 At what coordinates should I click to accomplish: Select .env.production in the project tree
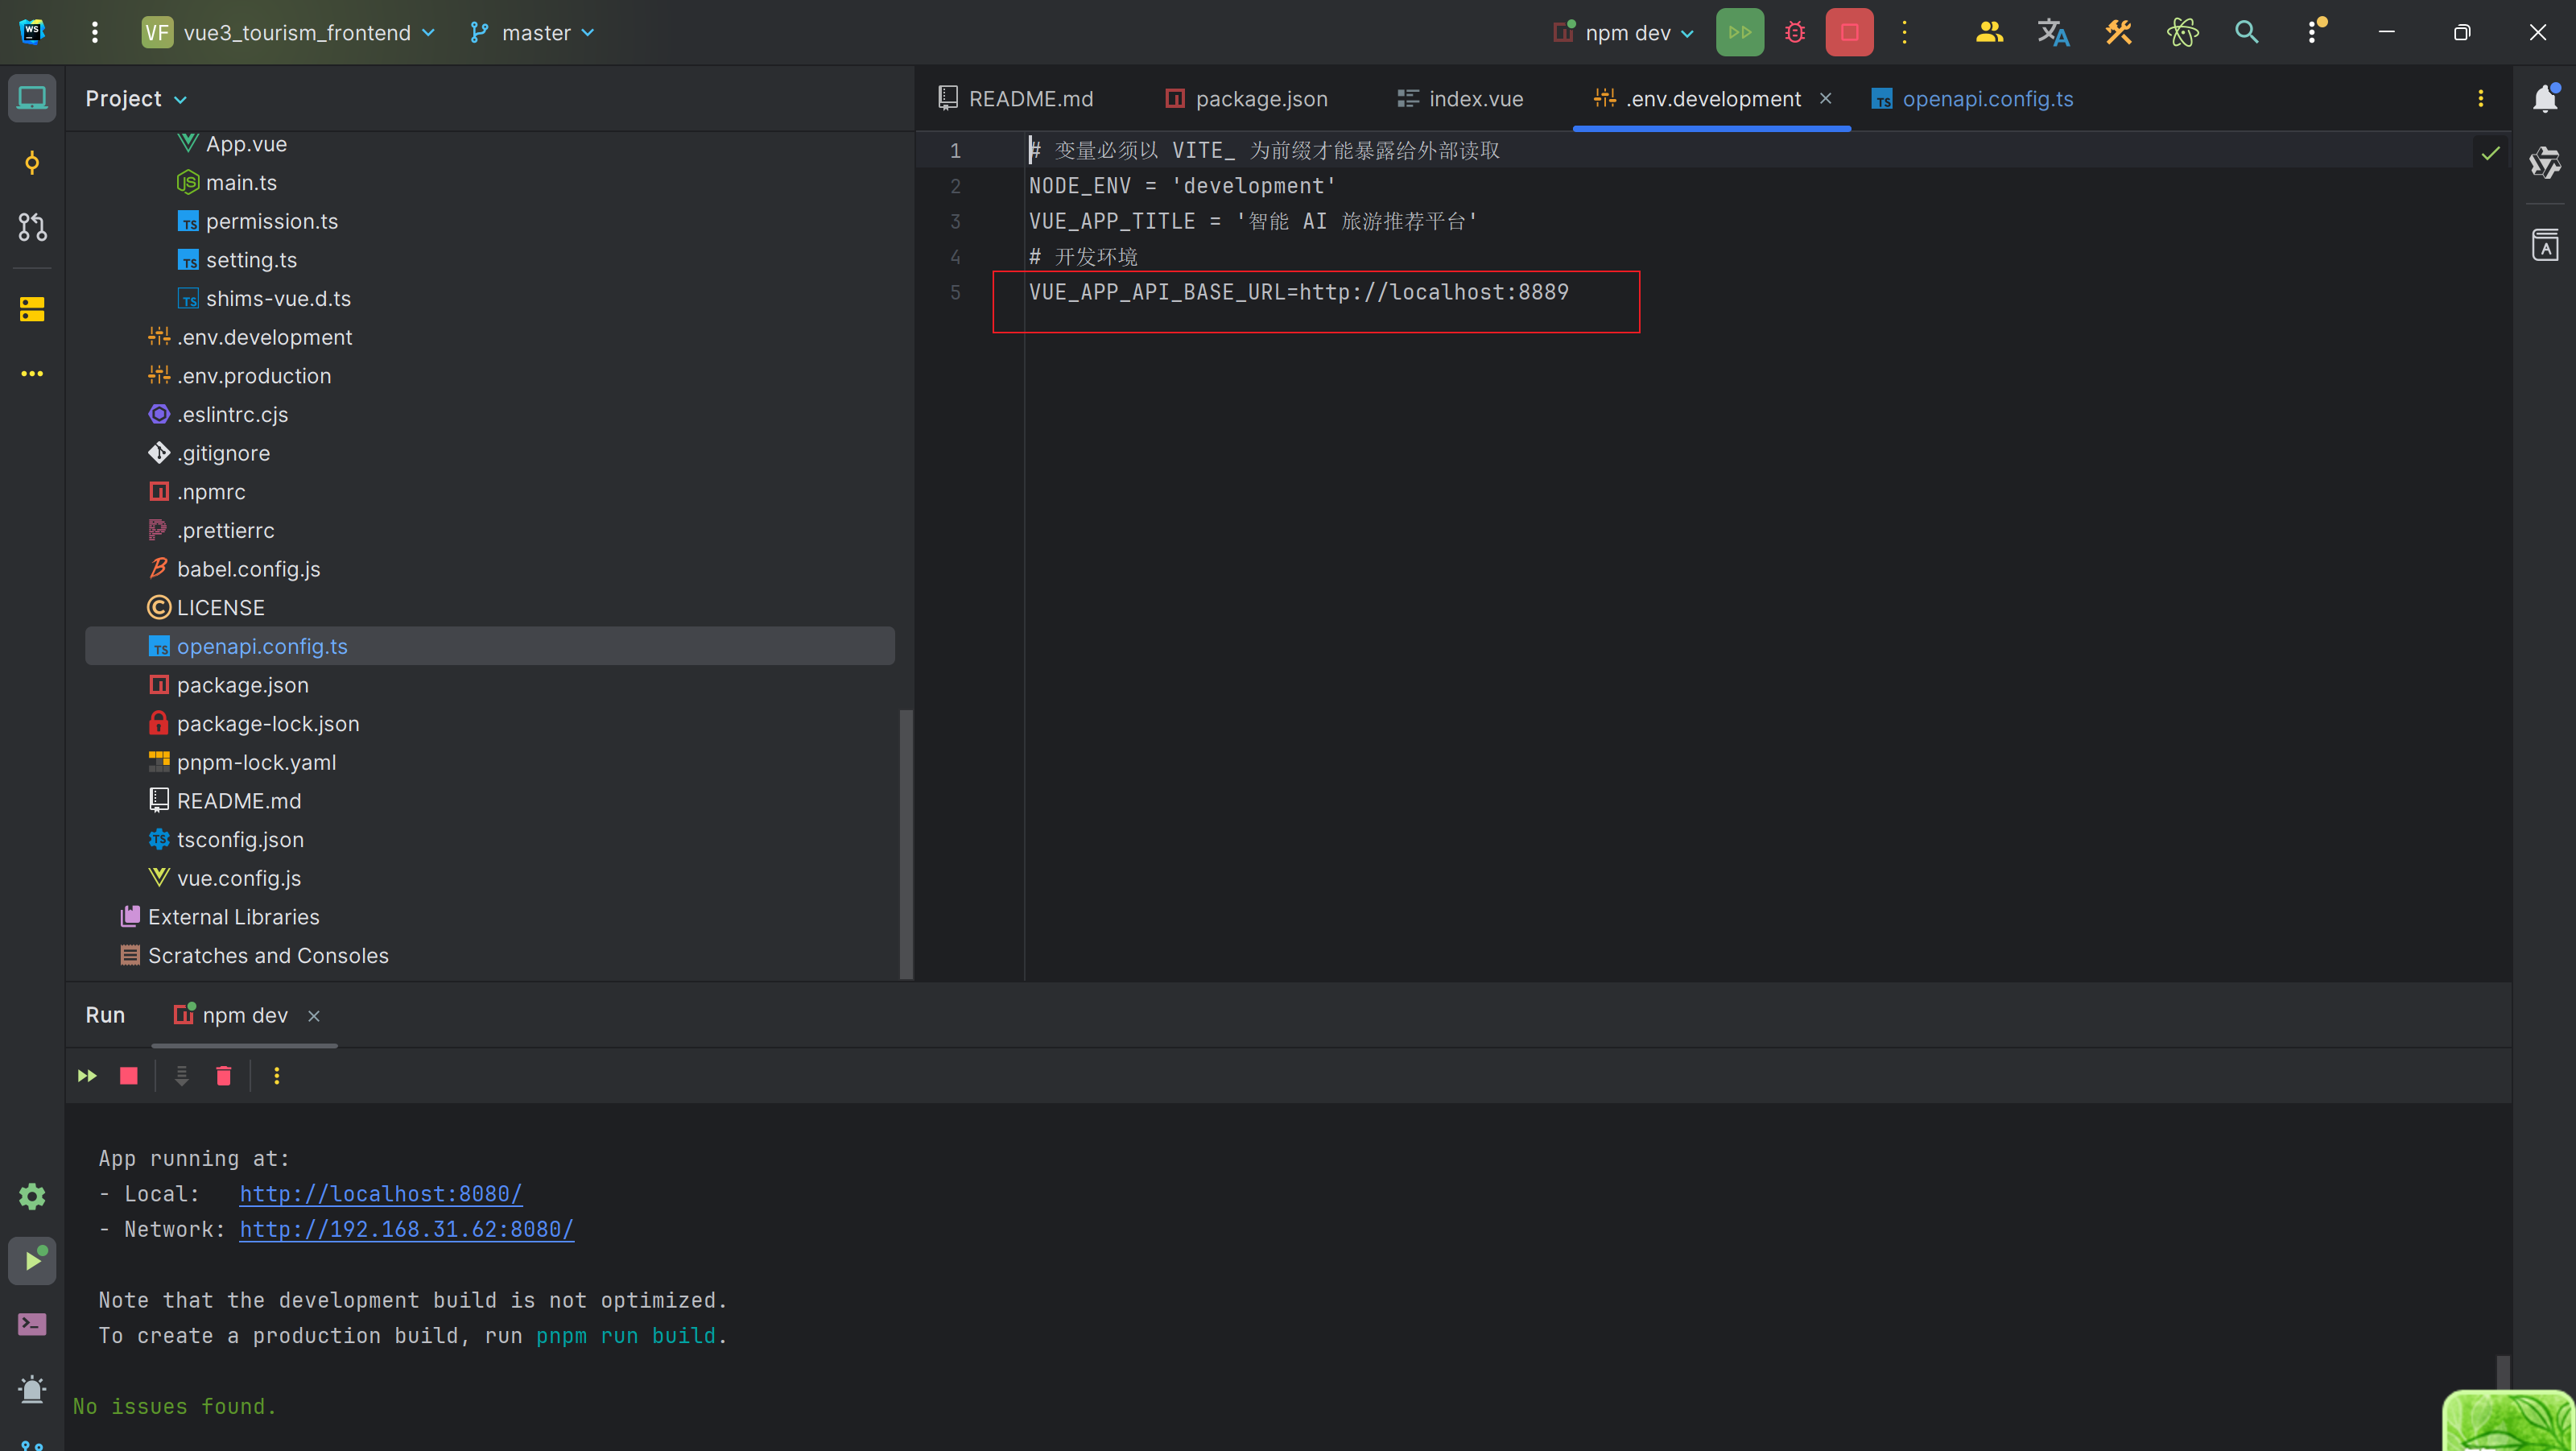coord(254,376)
